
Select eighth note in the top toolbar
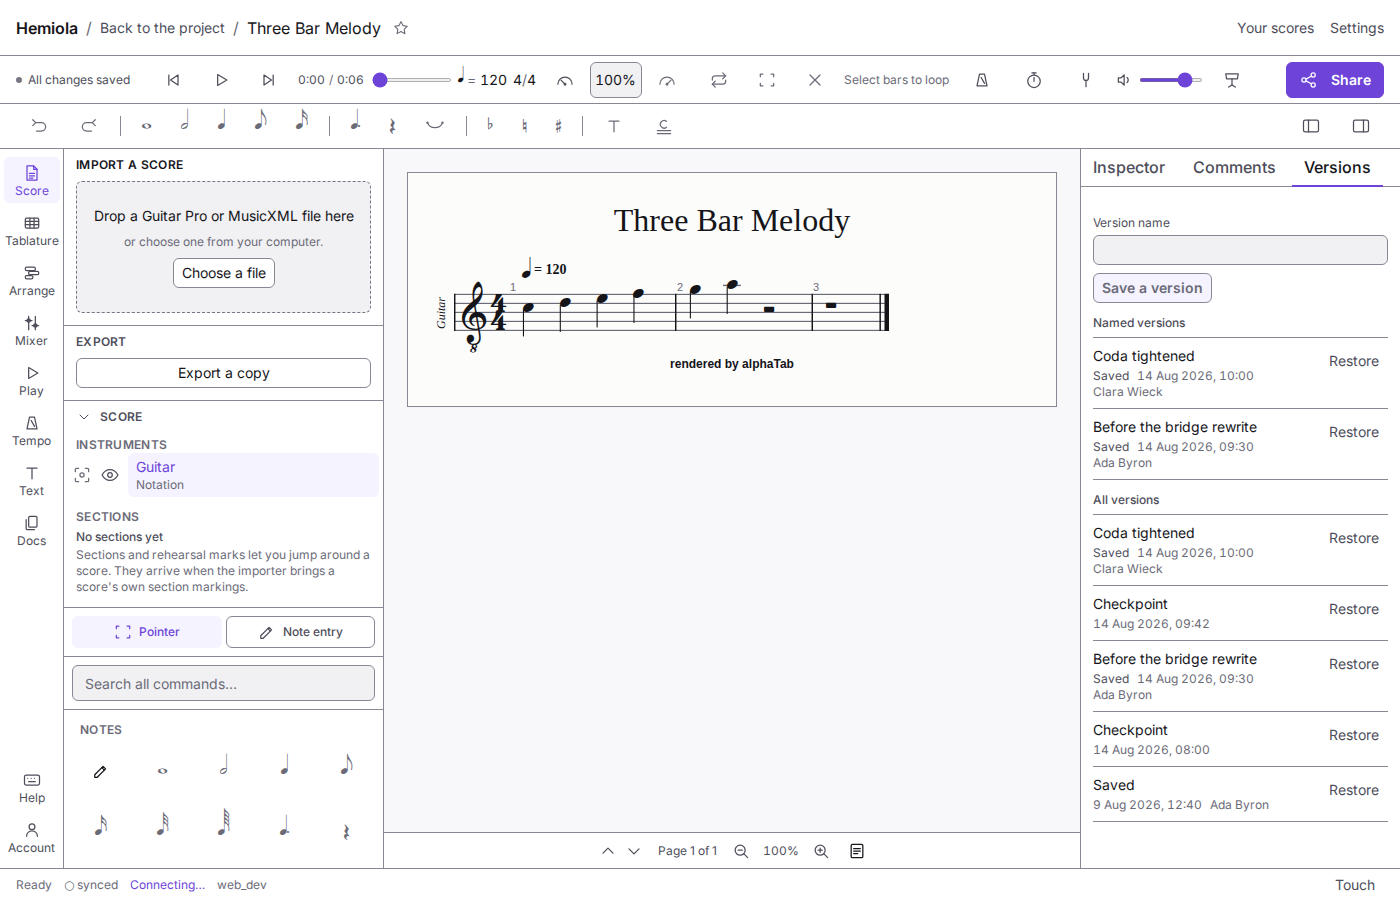[x=260, y=122]
